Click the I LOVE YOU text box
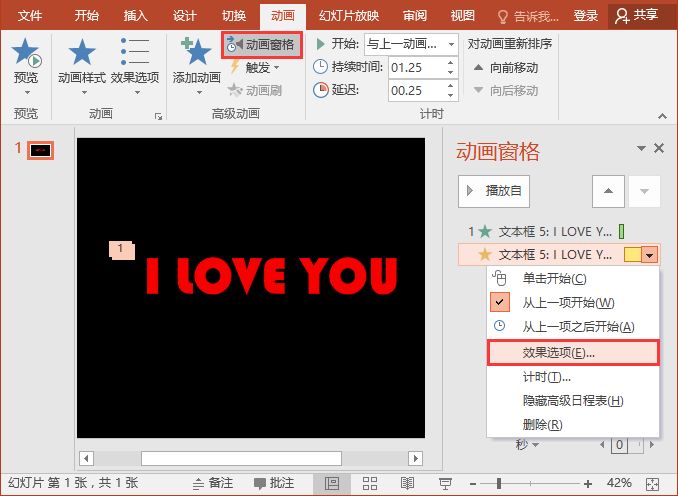The width and height of the screenshot is (678, 496). (x=272, y=276)
